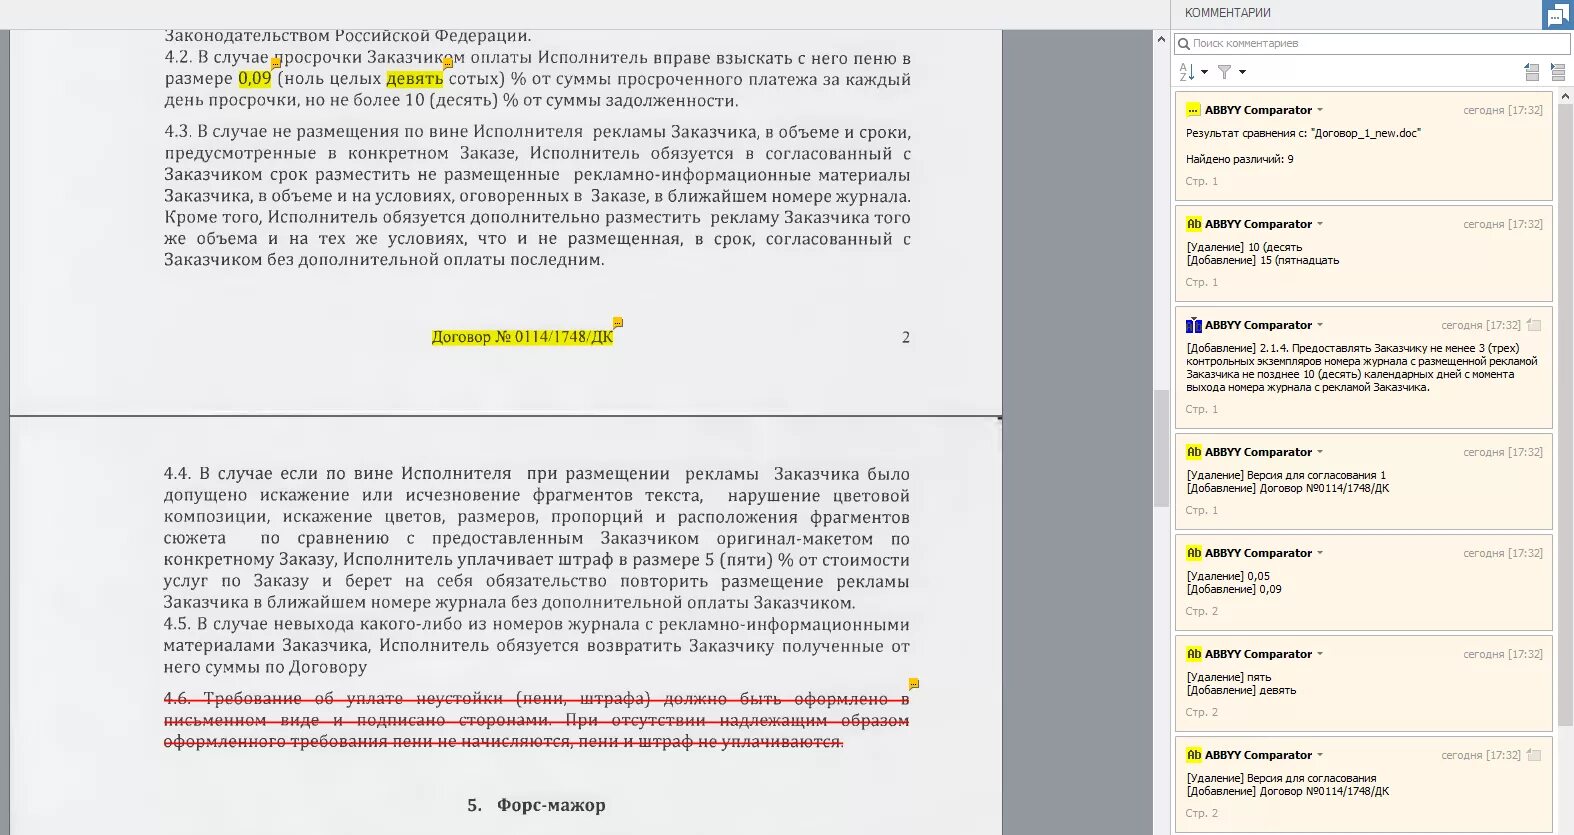This screenshot has width=1574, height=835.
Task: Click the search magnifier icon in comments
Action: coord(1183,44)
